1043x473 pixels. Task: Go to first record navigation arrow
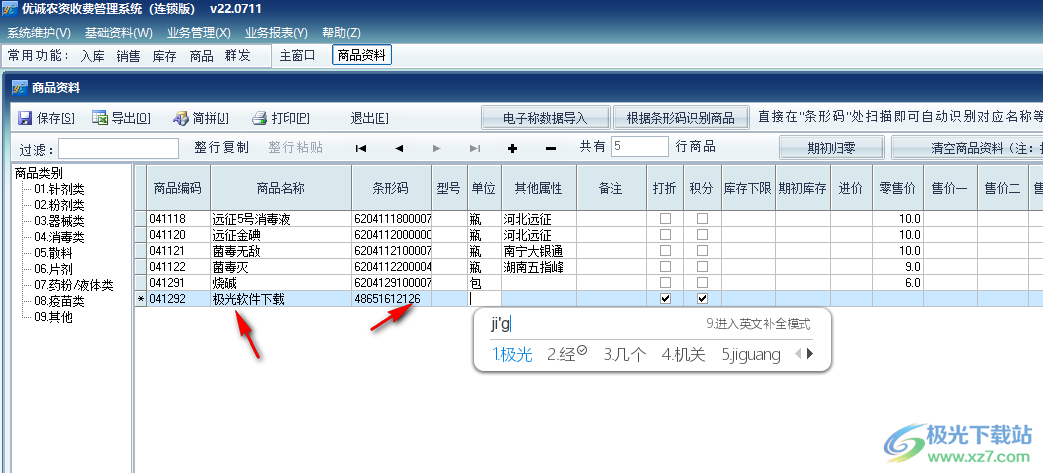tap(361, 148)
